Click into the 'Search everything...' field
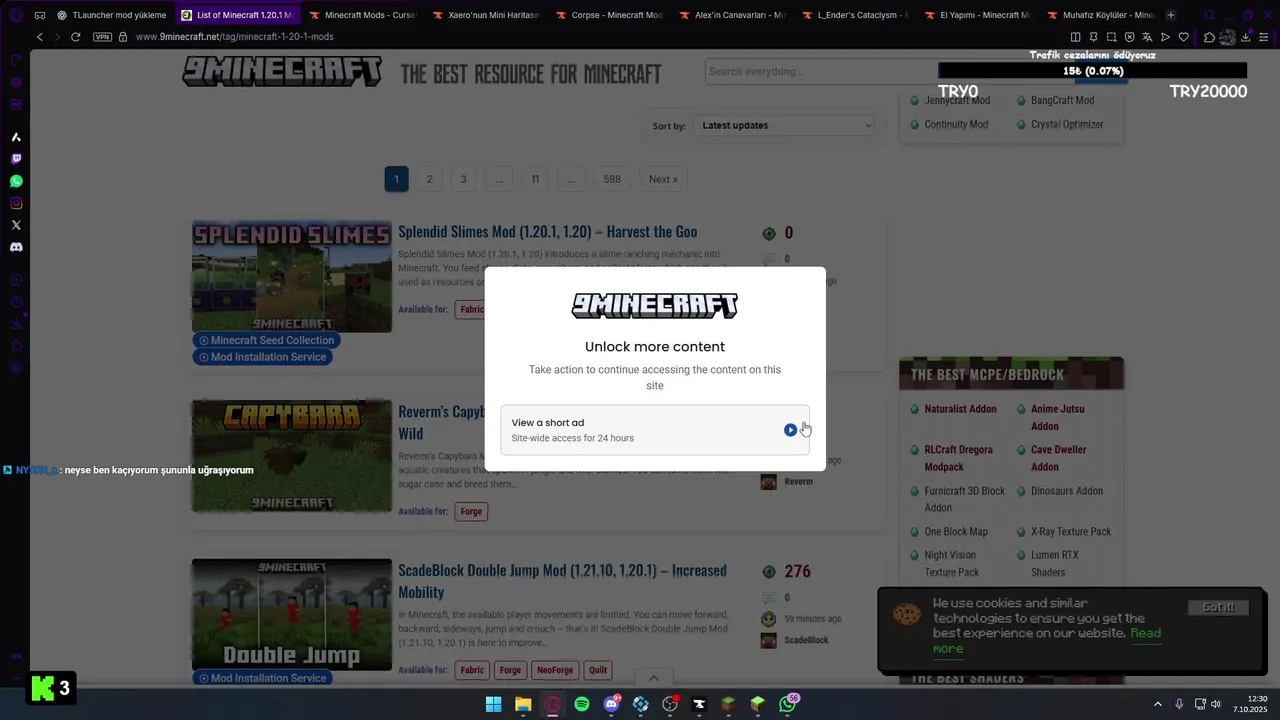 click(x=820, y=71)
